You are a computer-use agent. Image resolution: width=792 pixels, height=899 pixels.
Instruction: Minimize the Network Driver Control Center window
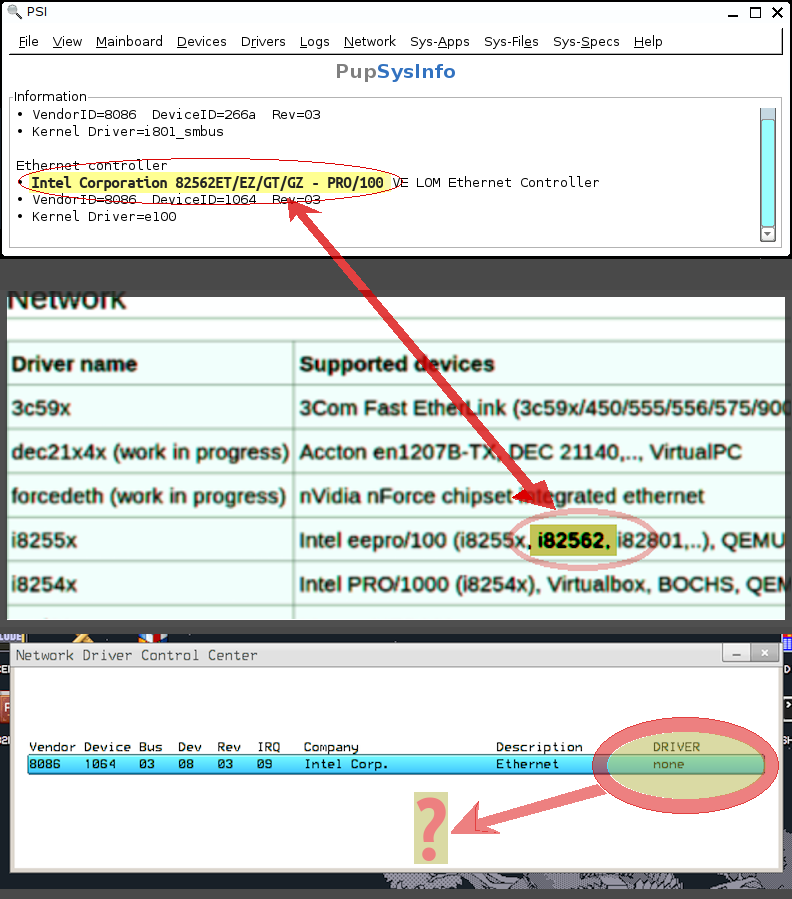[x=737, y=653]
